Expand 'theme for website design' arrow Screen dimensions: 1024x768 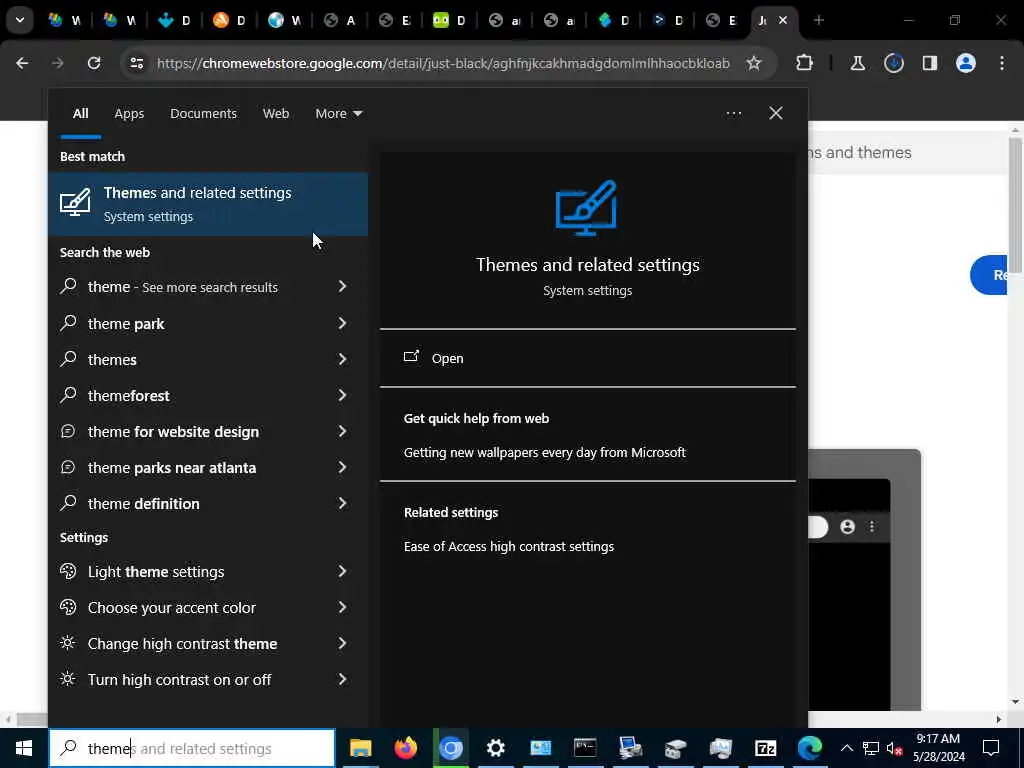coord(342,430)
